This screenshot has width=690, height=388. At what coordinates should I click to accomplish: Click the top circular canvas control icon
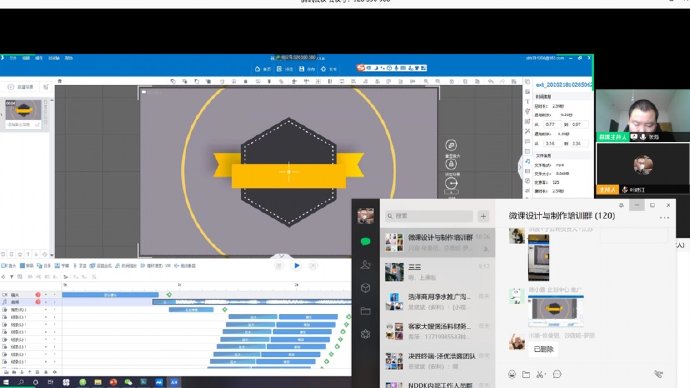[451, 145]
